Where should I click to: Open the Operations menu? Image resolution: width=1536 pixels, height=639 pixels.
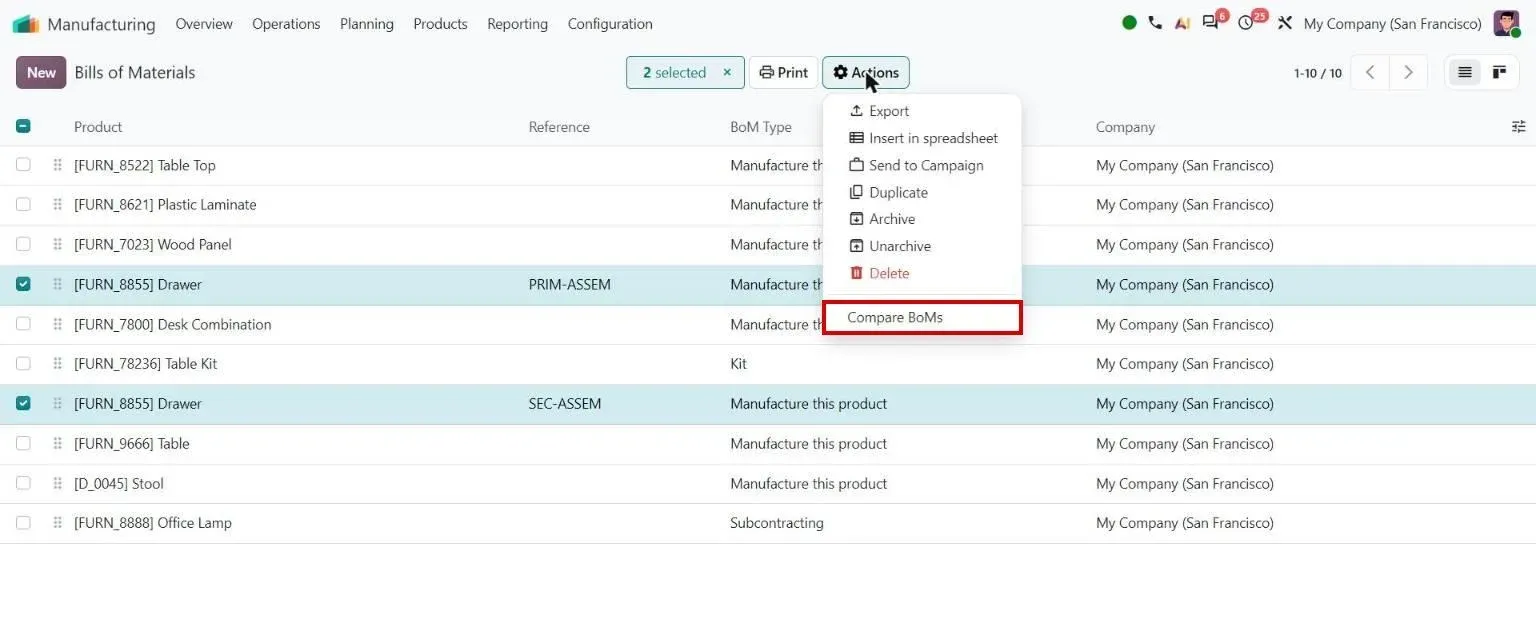(286, 24)
